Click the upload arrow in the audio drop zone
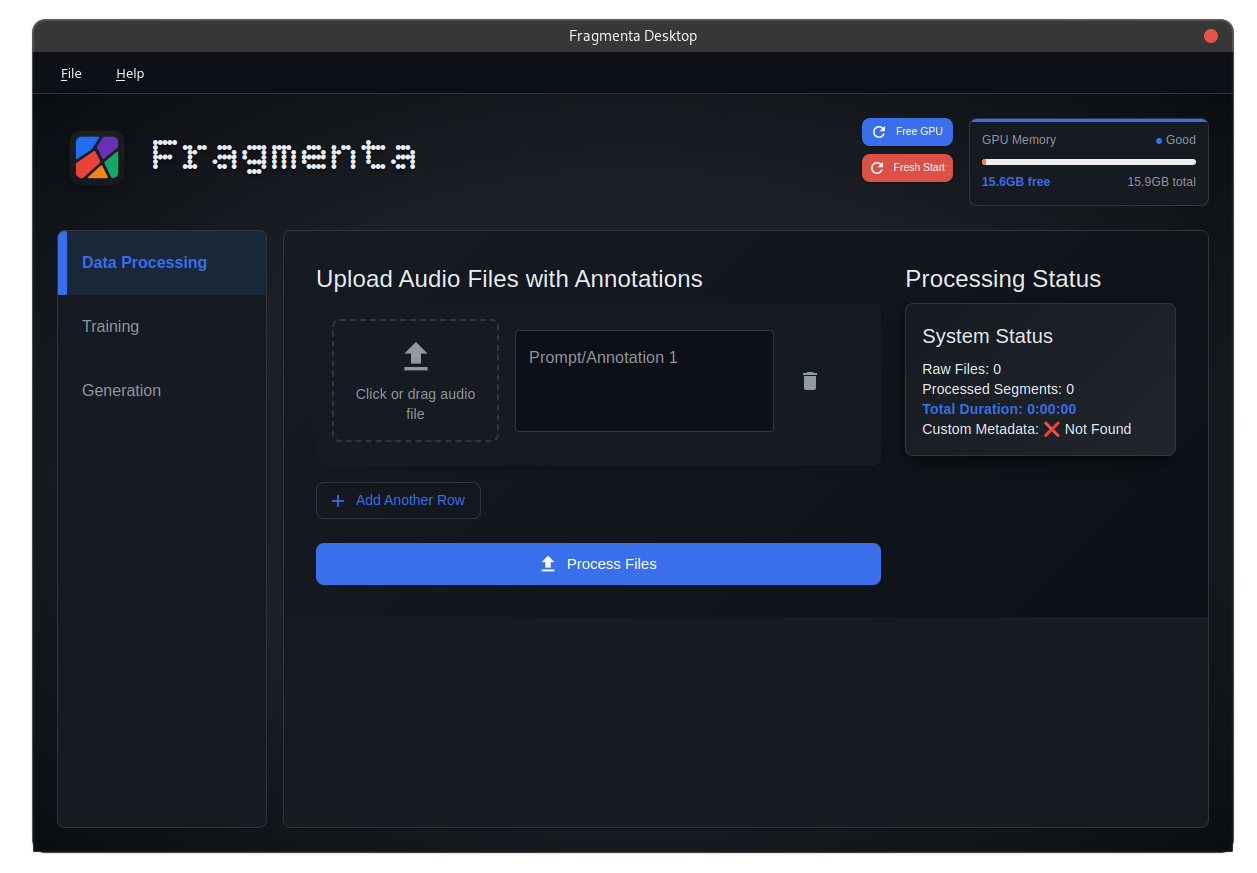Screen dimensions: 1257x873 (x=415, y=356)
